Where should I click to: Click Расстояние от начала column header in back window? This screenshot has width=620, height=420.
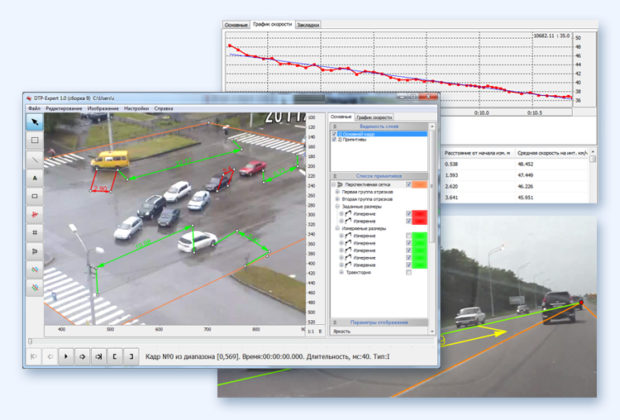pos(478,153)
